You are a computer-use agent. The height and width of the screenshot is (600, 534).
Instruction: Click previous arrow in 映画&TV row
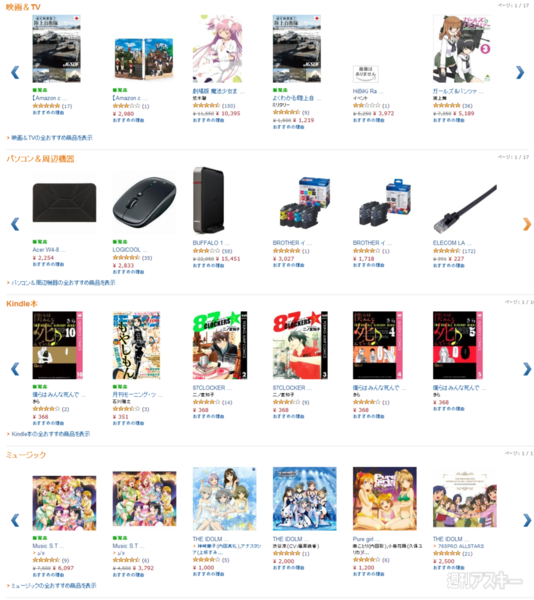pyautogui.click(x=15, y=72)
